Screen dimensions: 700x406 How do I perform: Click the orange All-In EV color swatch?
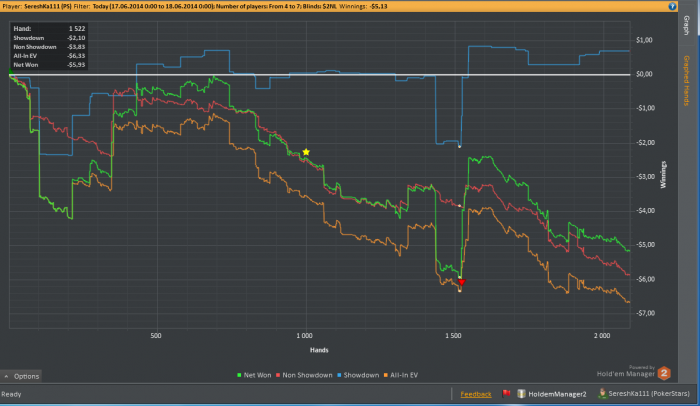click(386, 375)
